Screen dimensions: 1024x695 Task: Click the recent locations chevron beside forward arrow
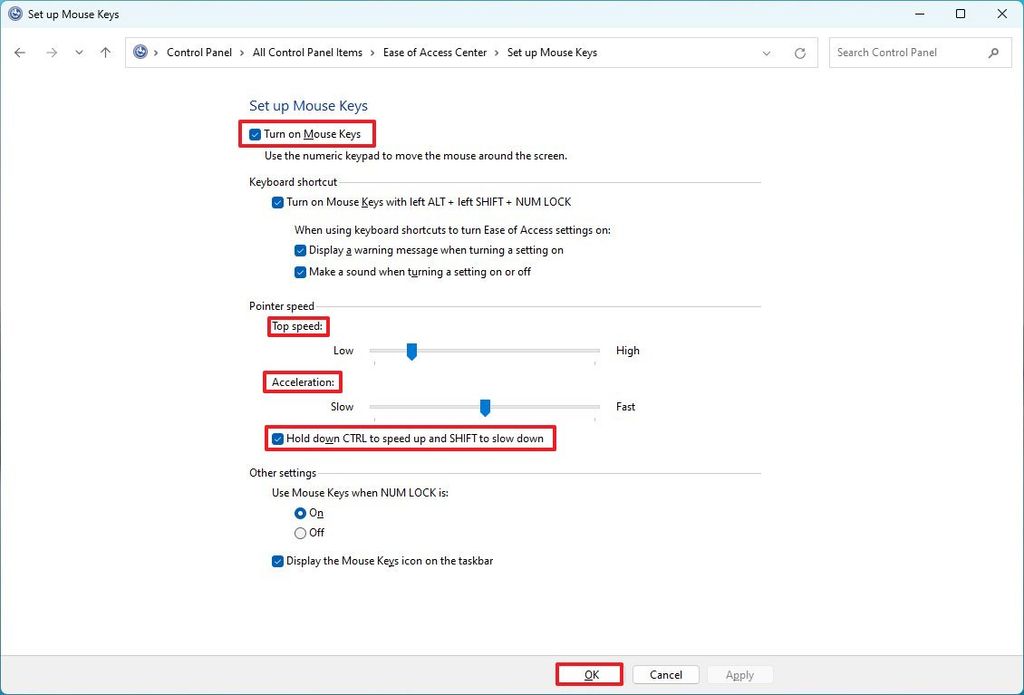click(78, 52)
